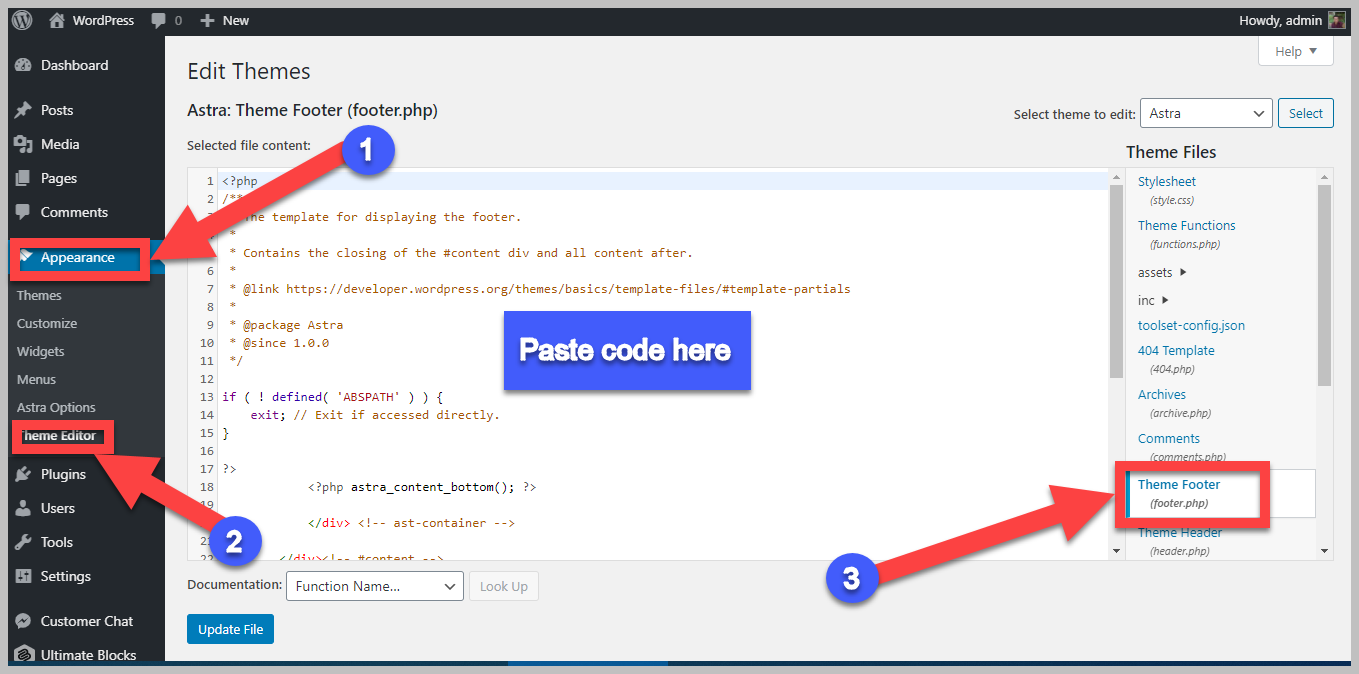The image size is (1359, 674).
Task: Open the Theme Header file
Action: [1180, 532]
